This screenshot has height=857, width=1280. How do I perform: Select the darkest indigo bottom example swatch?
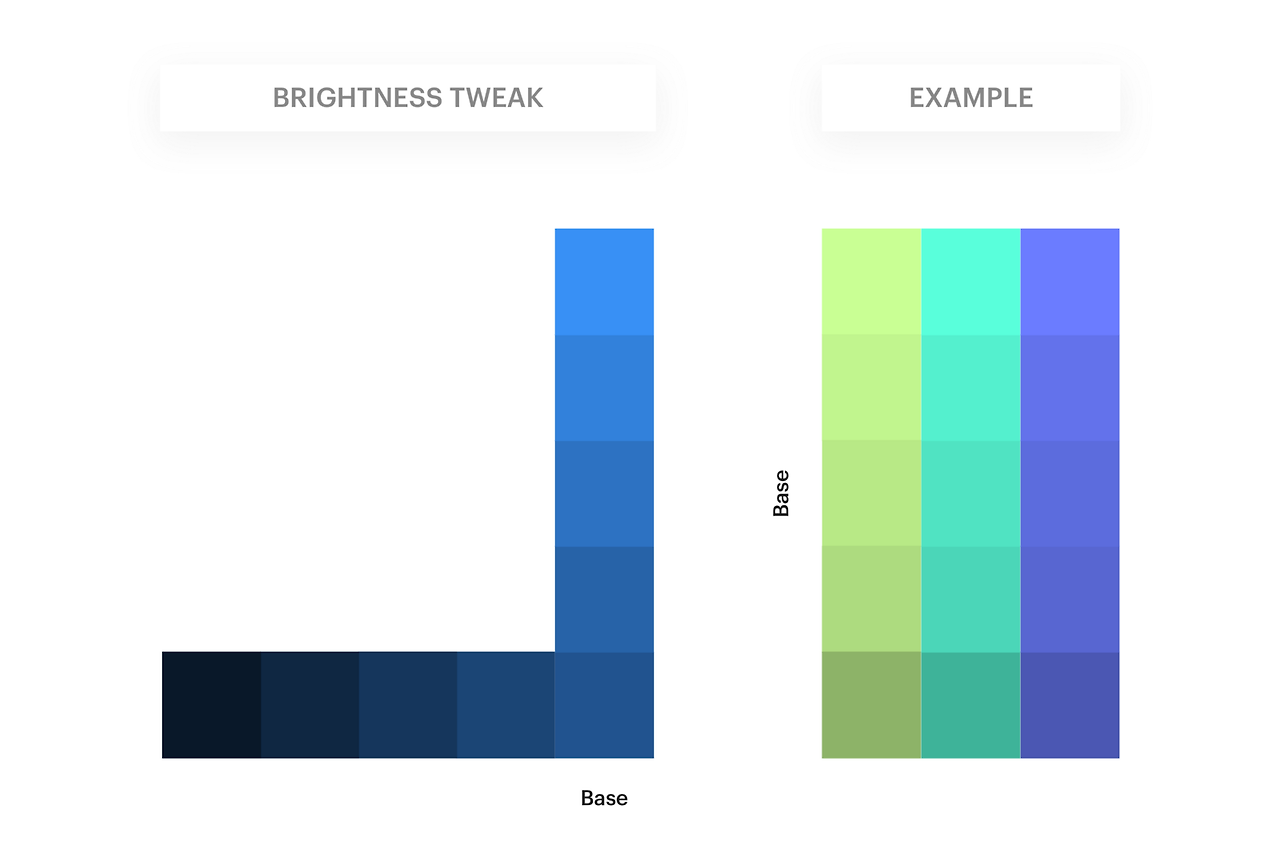pyautogui.click(x=1069, y=705)
